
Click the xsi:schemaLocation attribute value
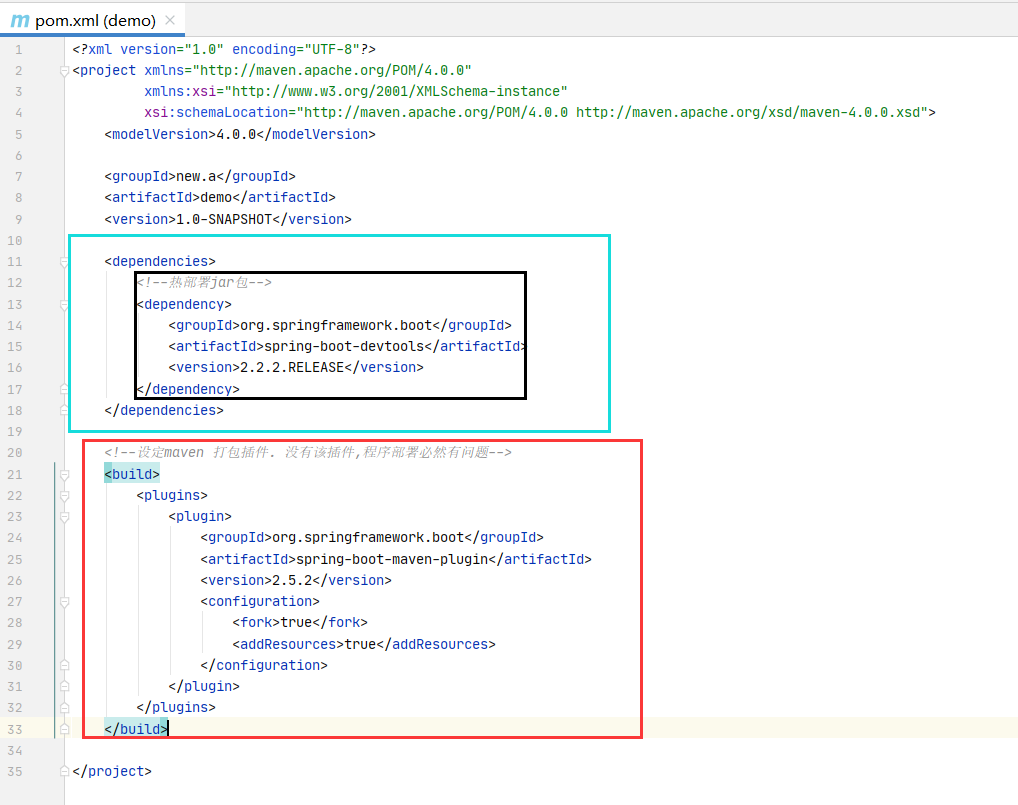point(612,113)
